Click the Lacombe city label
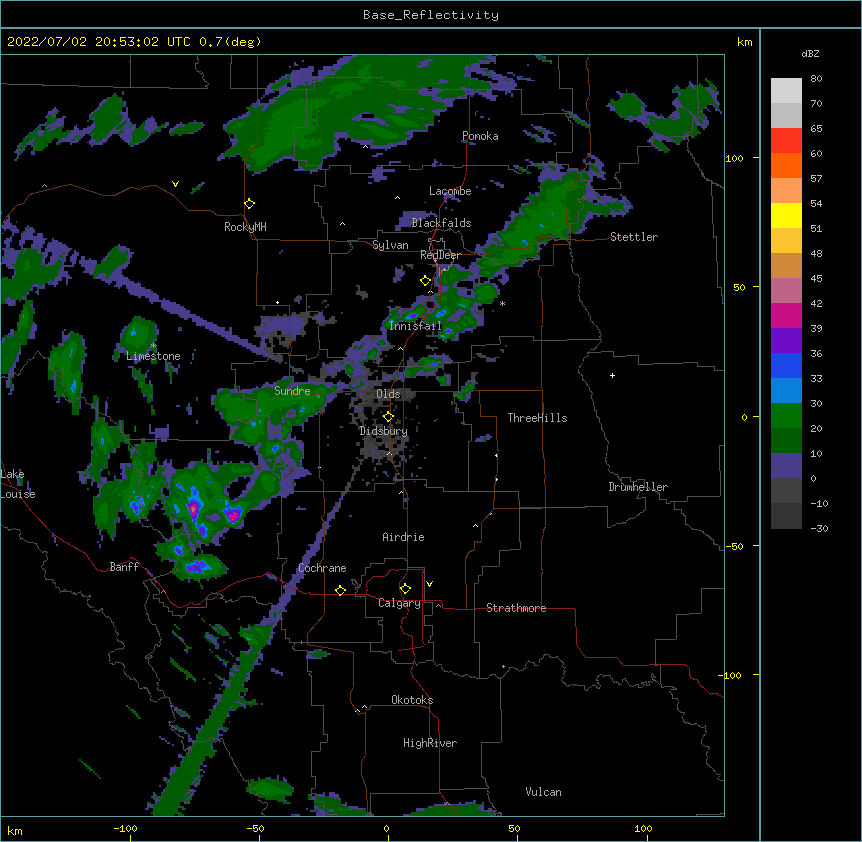Screen dimensions: 862x842 pyautogui.click(x=450, y=191)
